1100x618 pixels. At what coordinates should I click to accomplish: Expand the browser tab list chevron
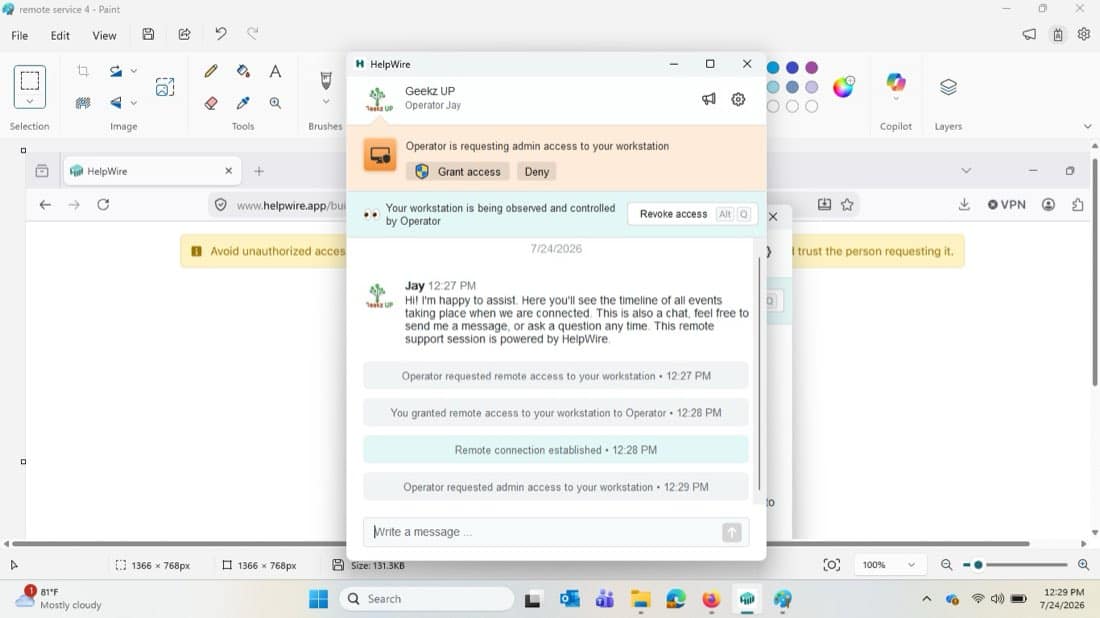point(966,171)
